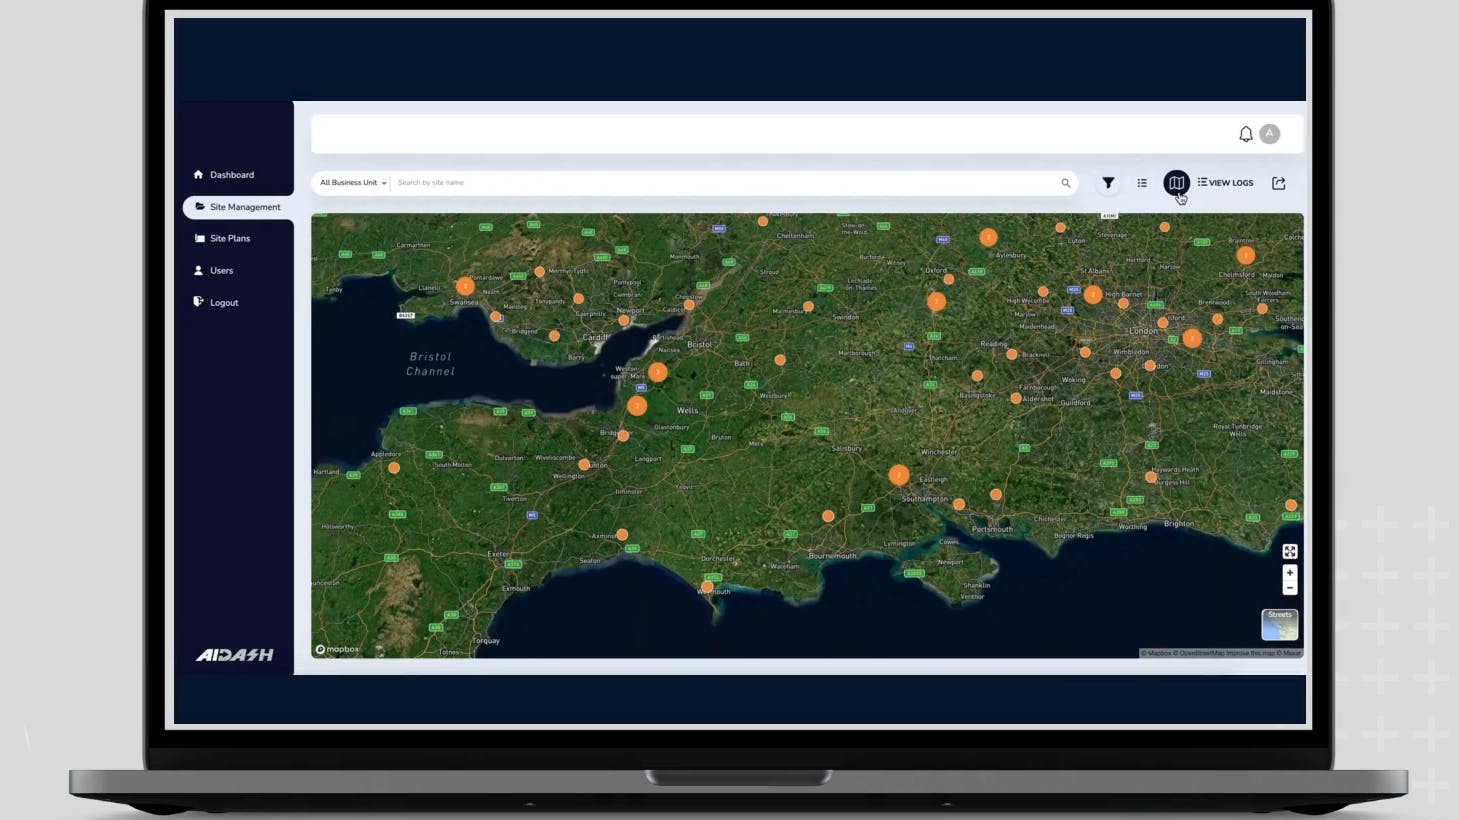Click the user avatar "A"

pyautogui.click(x=1269, y=134)
